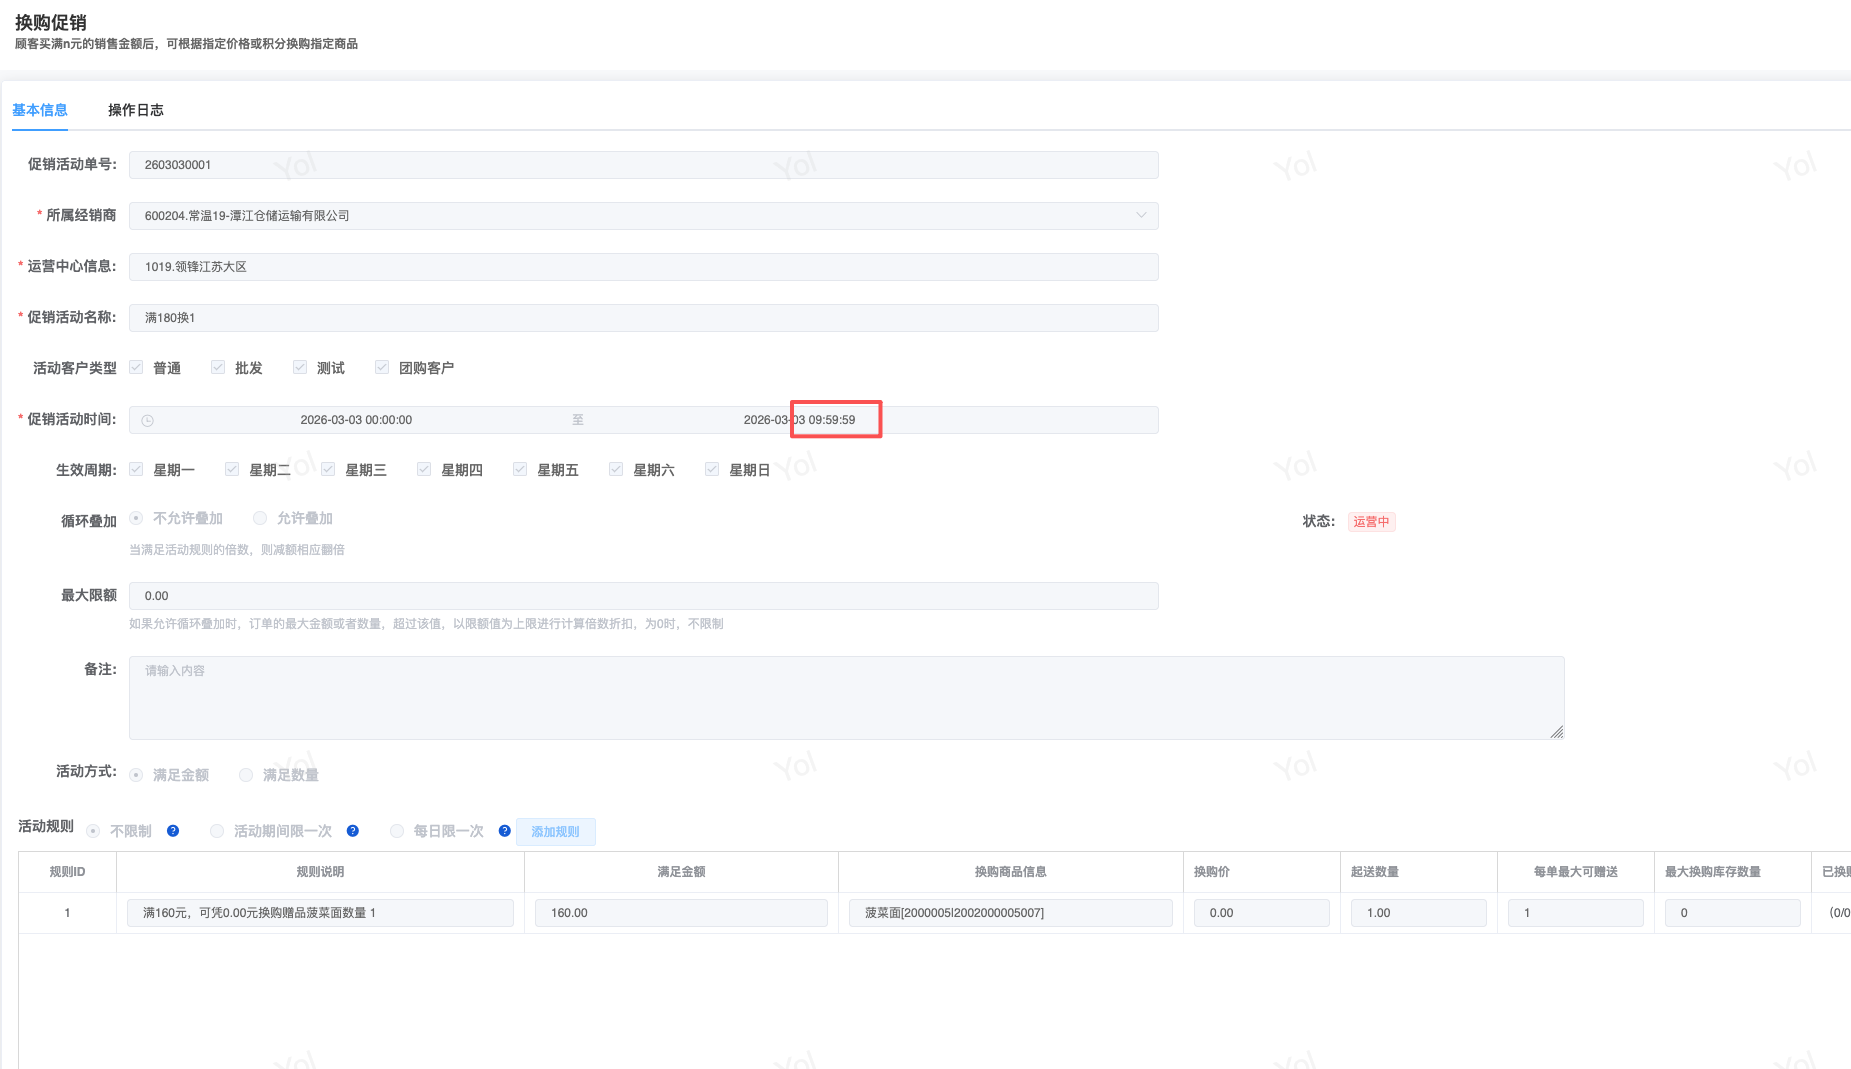The height and width of the screenshot is (1069, 1851).
Task: Click the start time 2026-03-03 00:00:00
Action: [x=356, y=420]
